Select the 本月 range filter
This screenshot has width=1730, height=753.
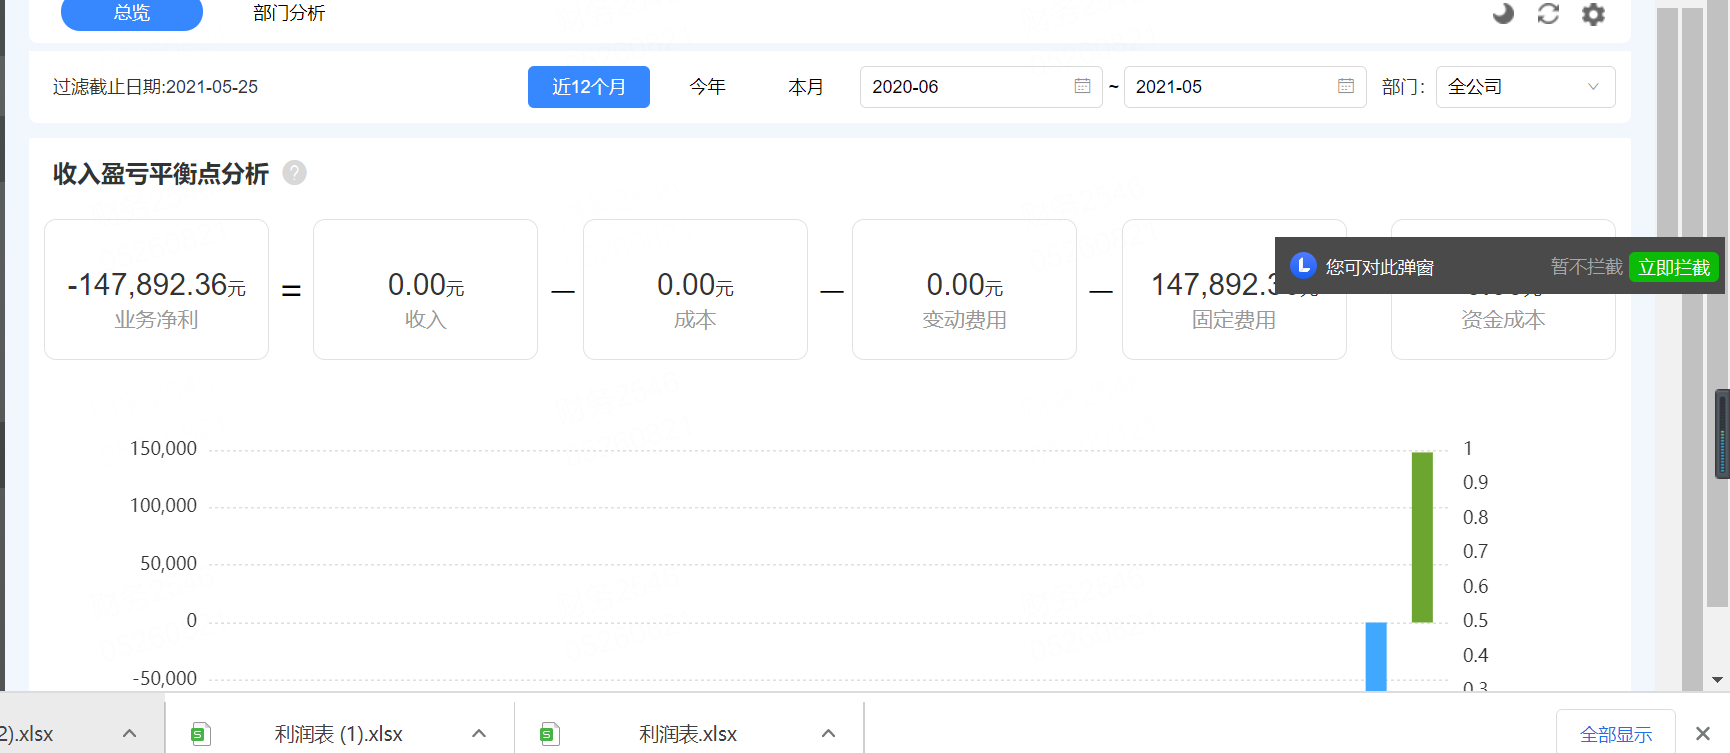click(x=805, y=87)
